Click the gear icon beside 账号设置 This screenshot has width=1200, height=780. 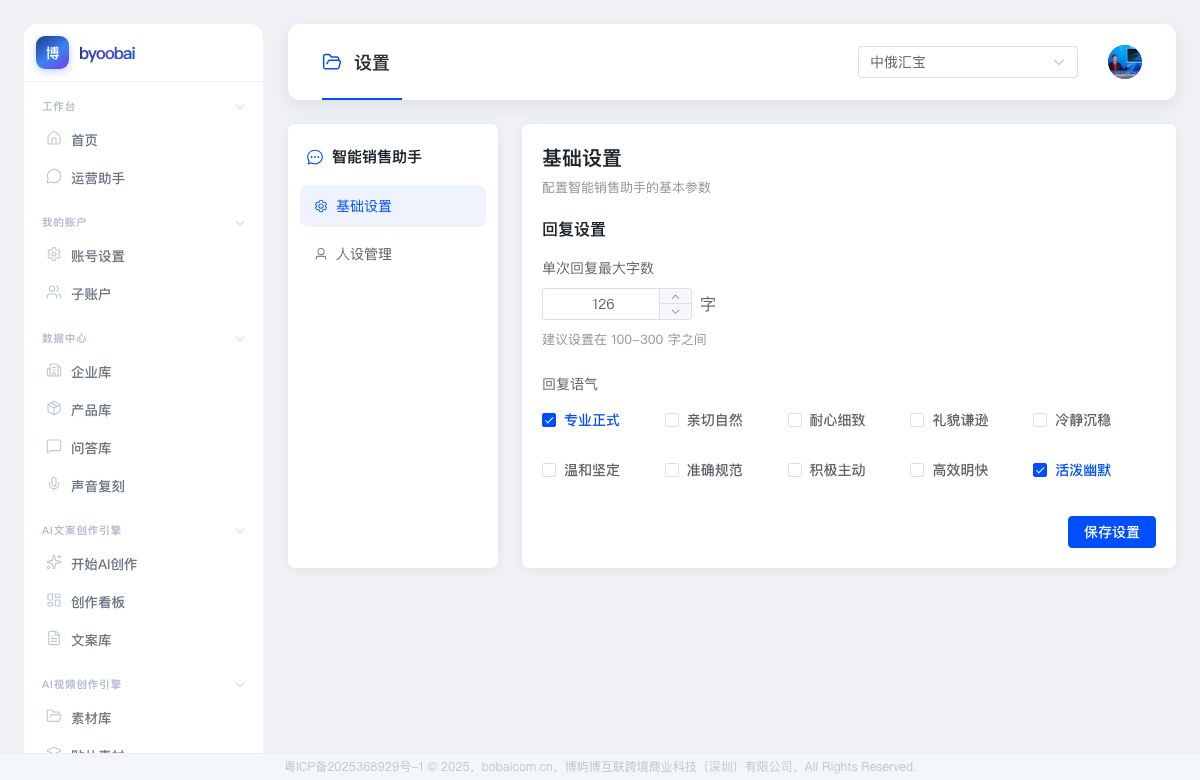[x=54, y=255]
